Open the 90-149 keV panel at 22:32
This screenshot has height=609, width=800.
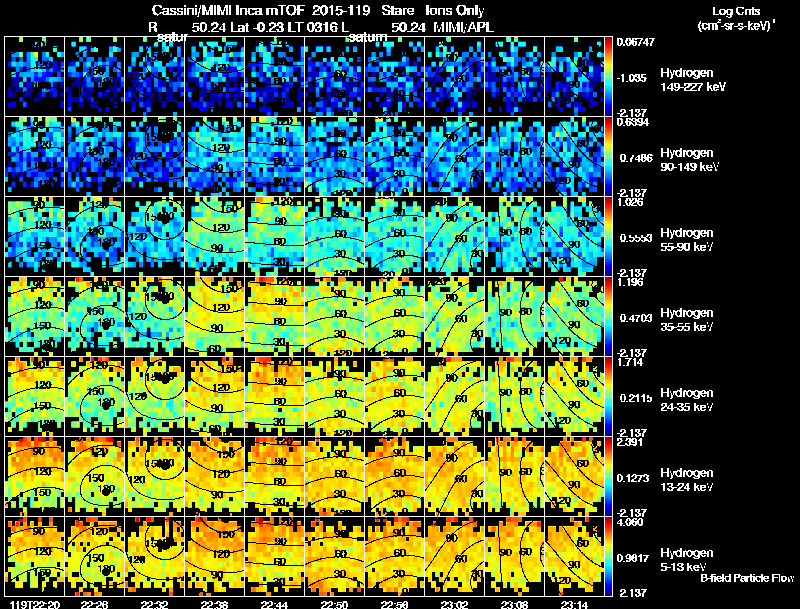[x=155, y=156]
